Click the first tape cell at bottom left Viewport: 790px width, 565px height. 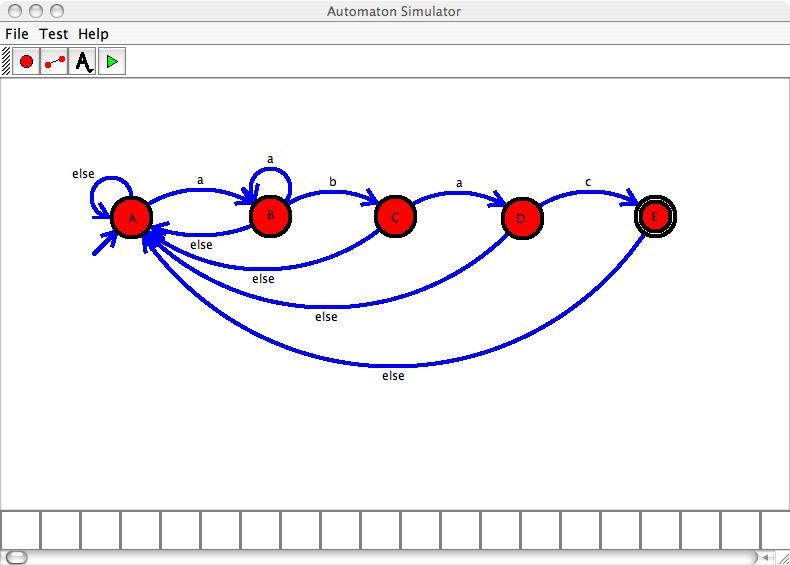[x=20, y=530]
